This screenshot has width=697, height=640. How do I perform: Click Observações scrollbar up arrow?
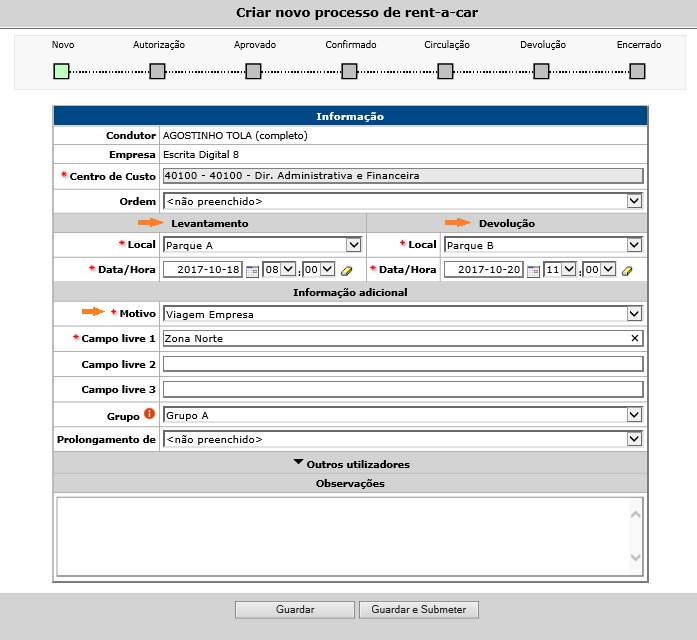[636, 515]
